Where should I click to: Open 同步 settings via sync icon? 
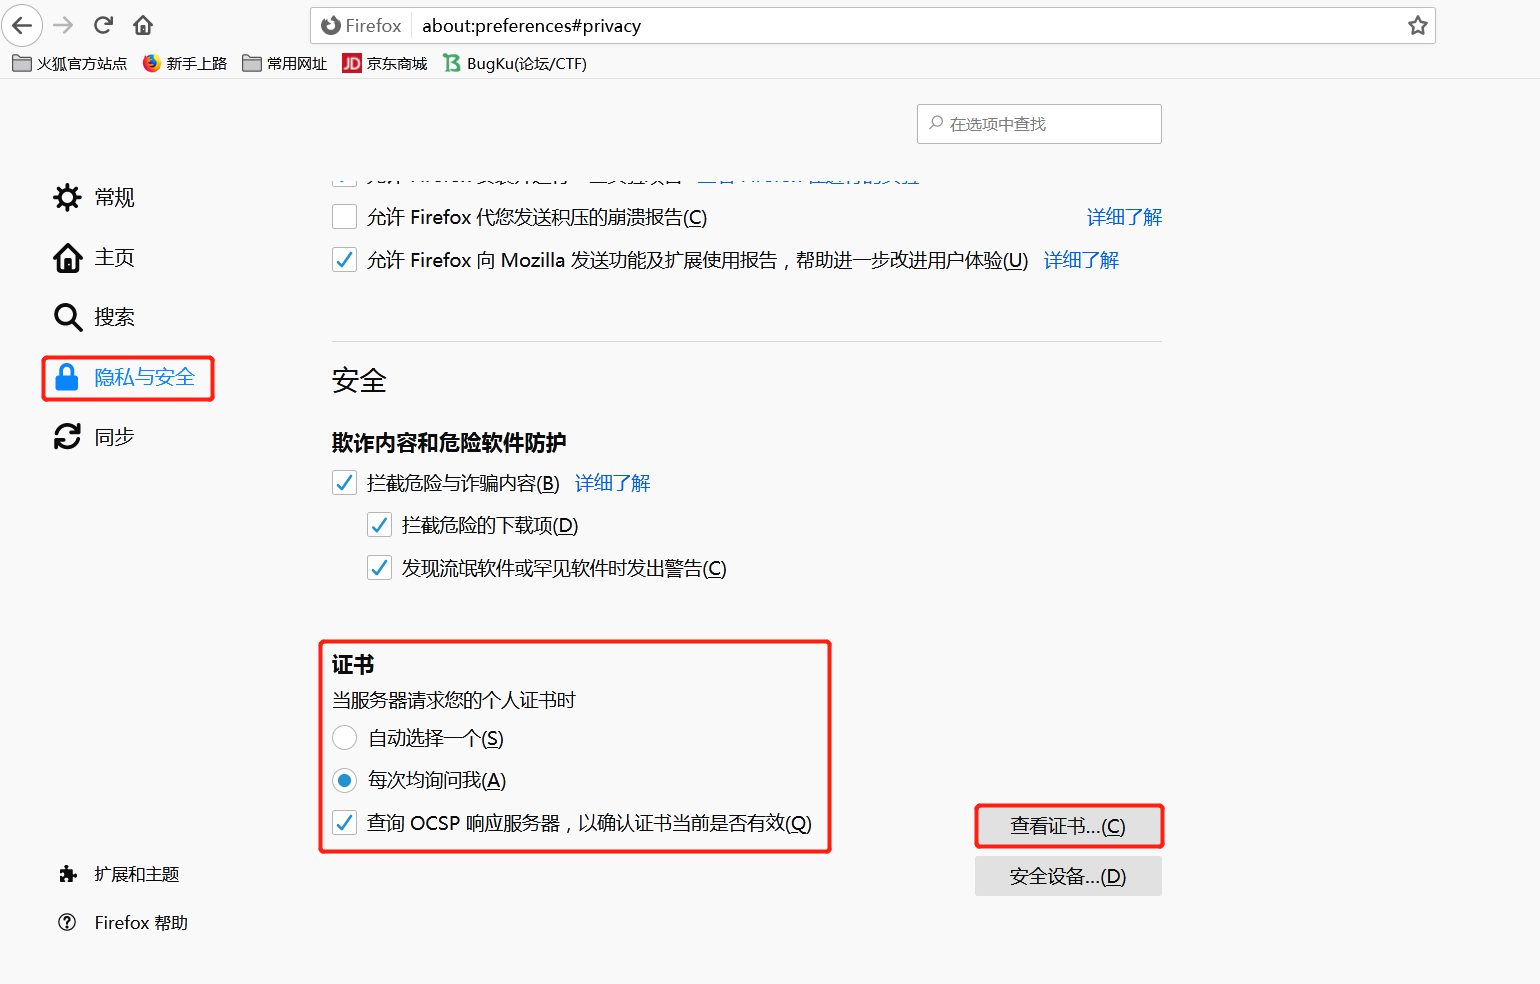point(66,436)
